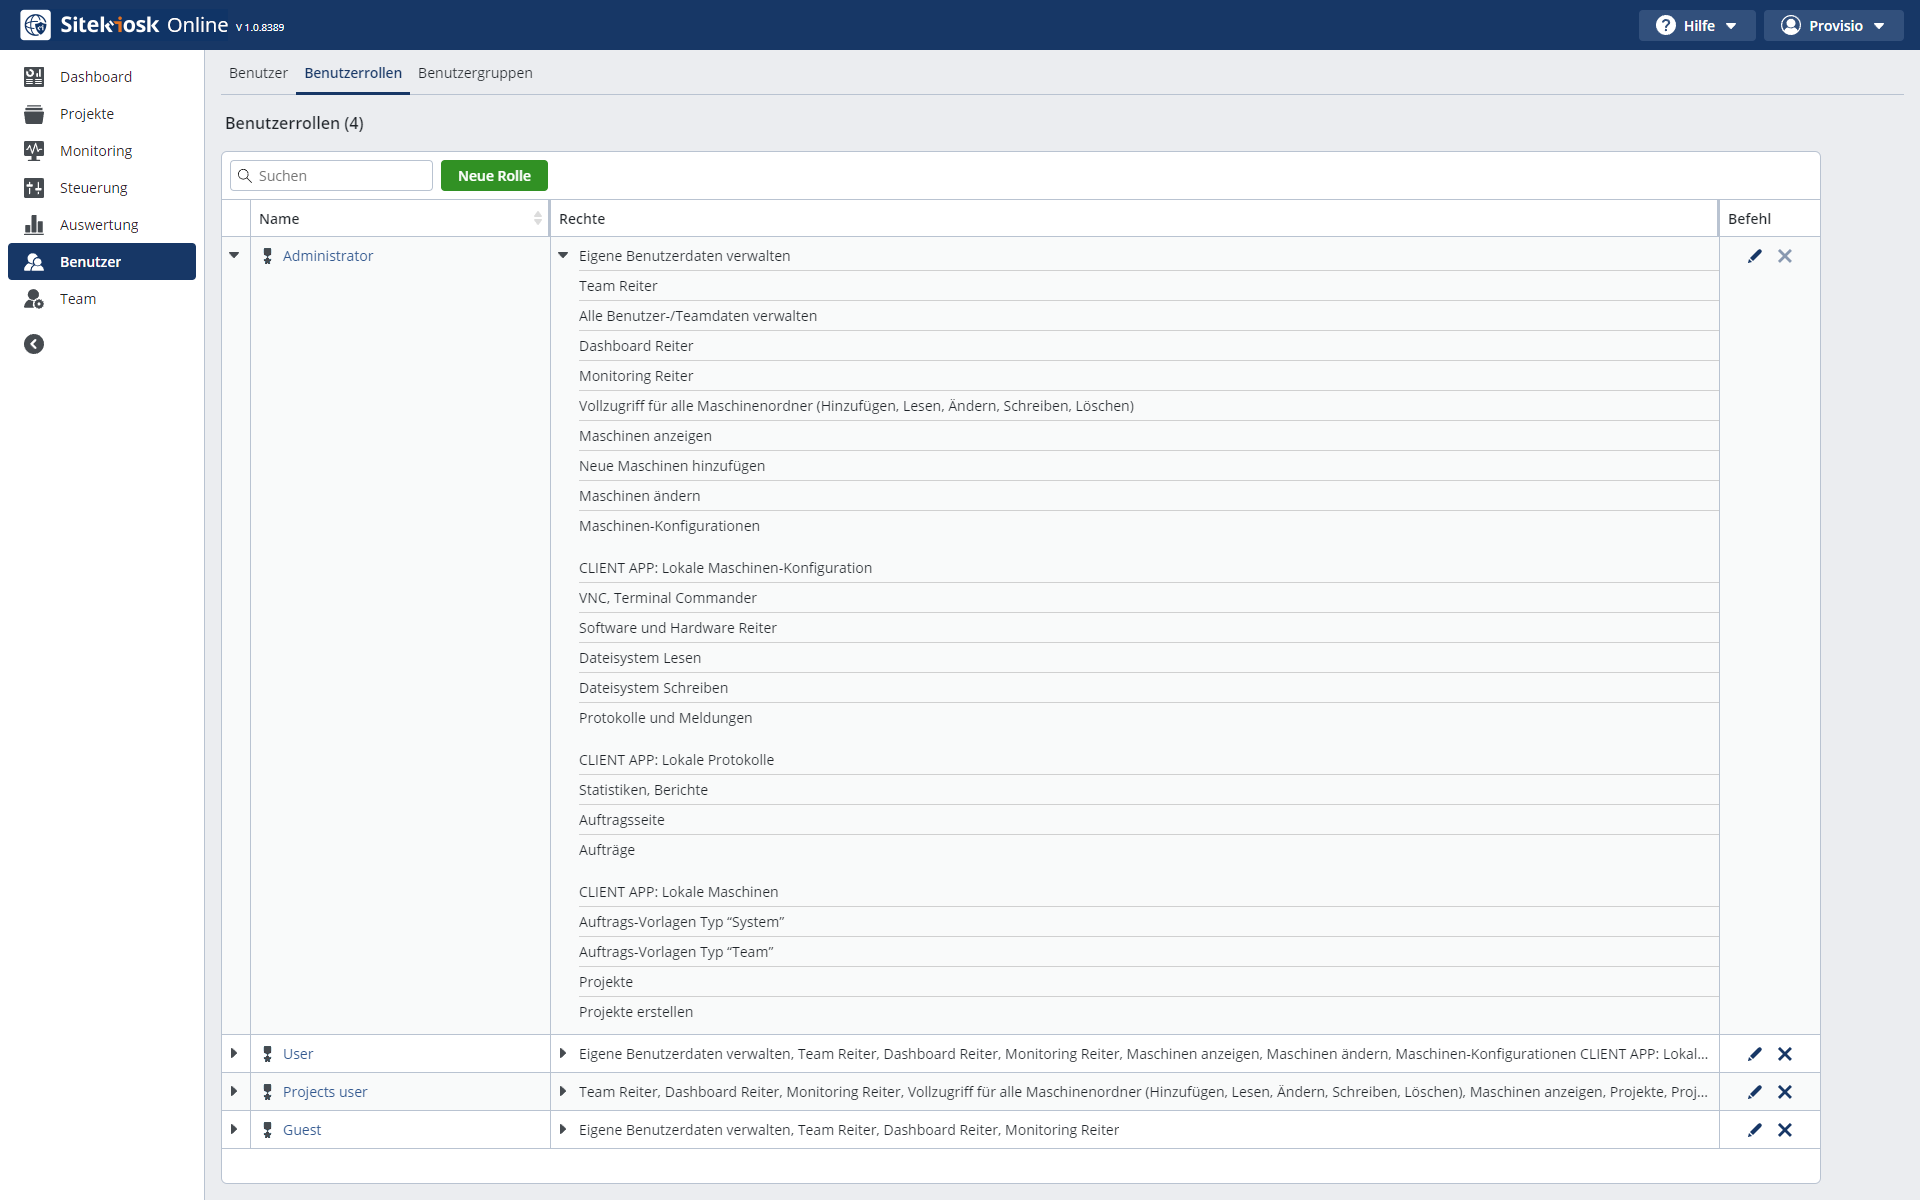
Task: Delete the User role with the X icon
Action: click(x=1785, y=1054)
